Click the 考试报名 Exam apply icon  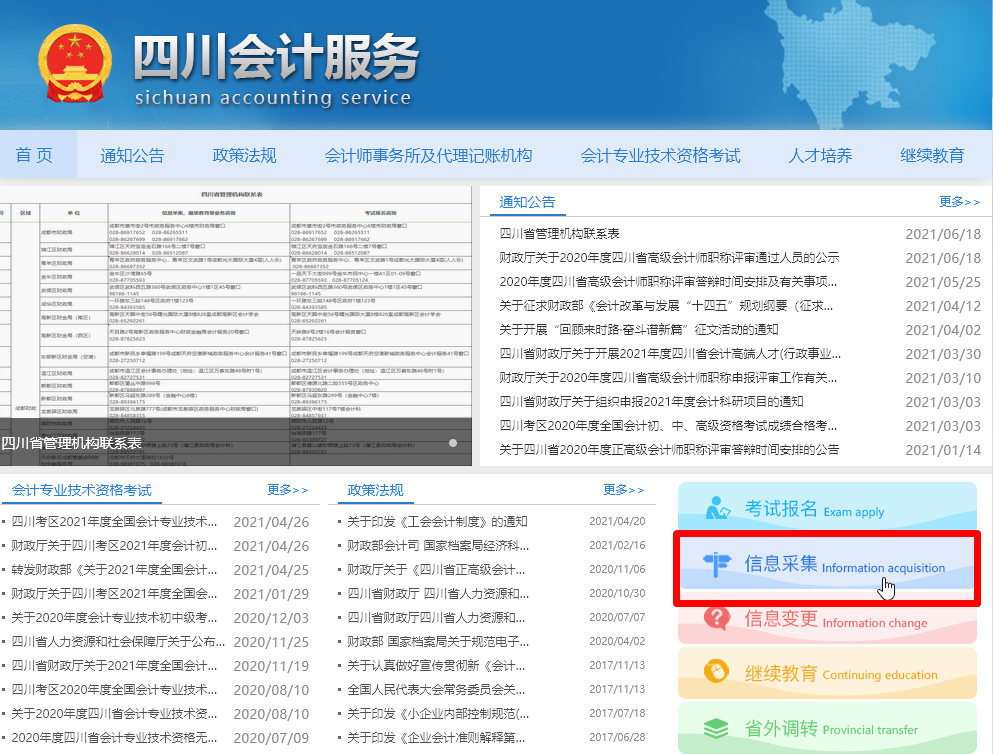(718, 510)
